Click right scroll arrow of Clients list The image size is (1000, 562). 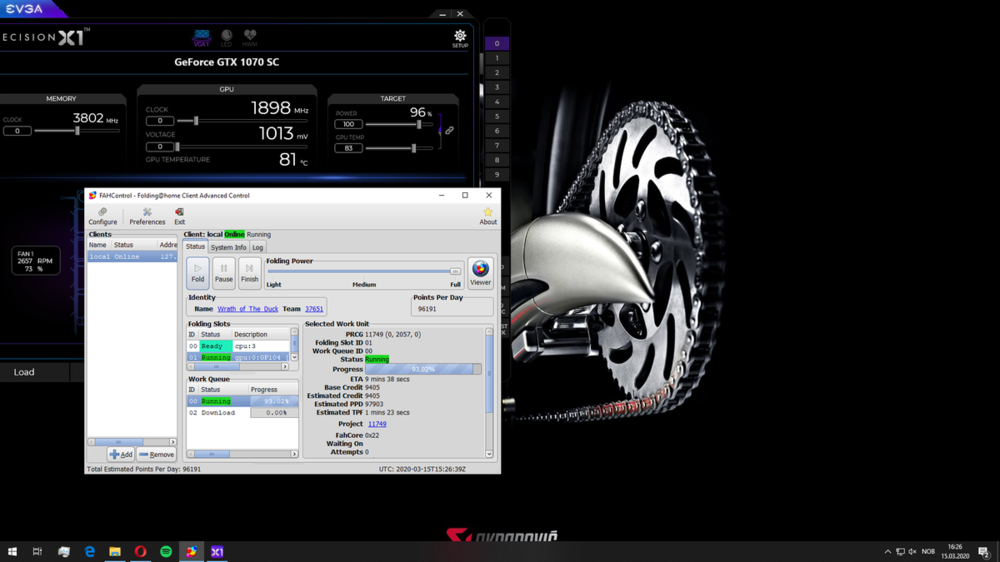click(173, 441)
